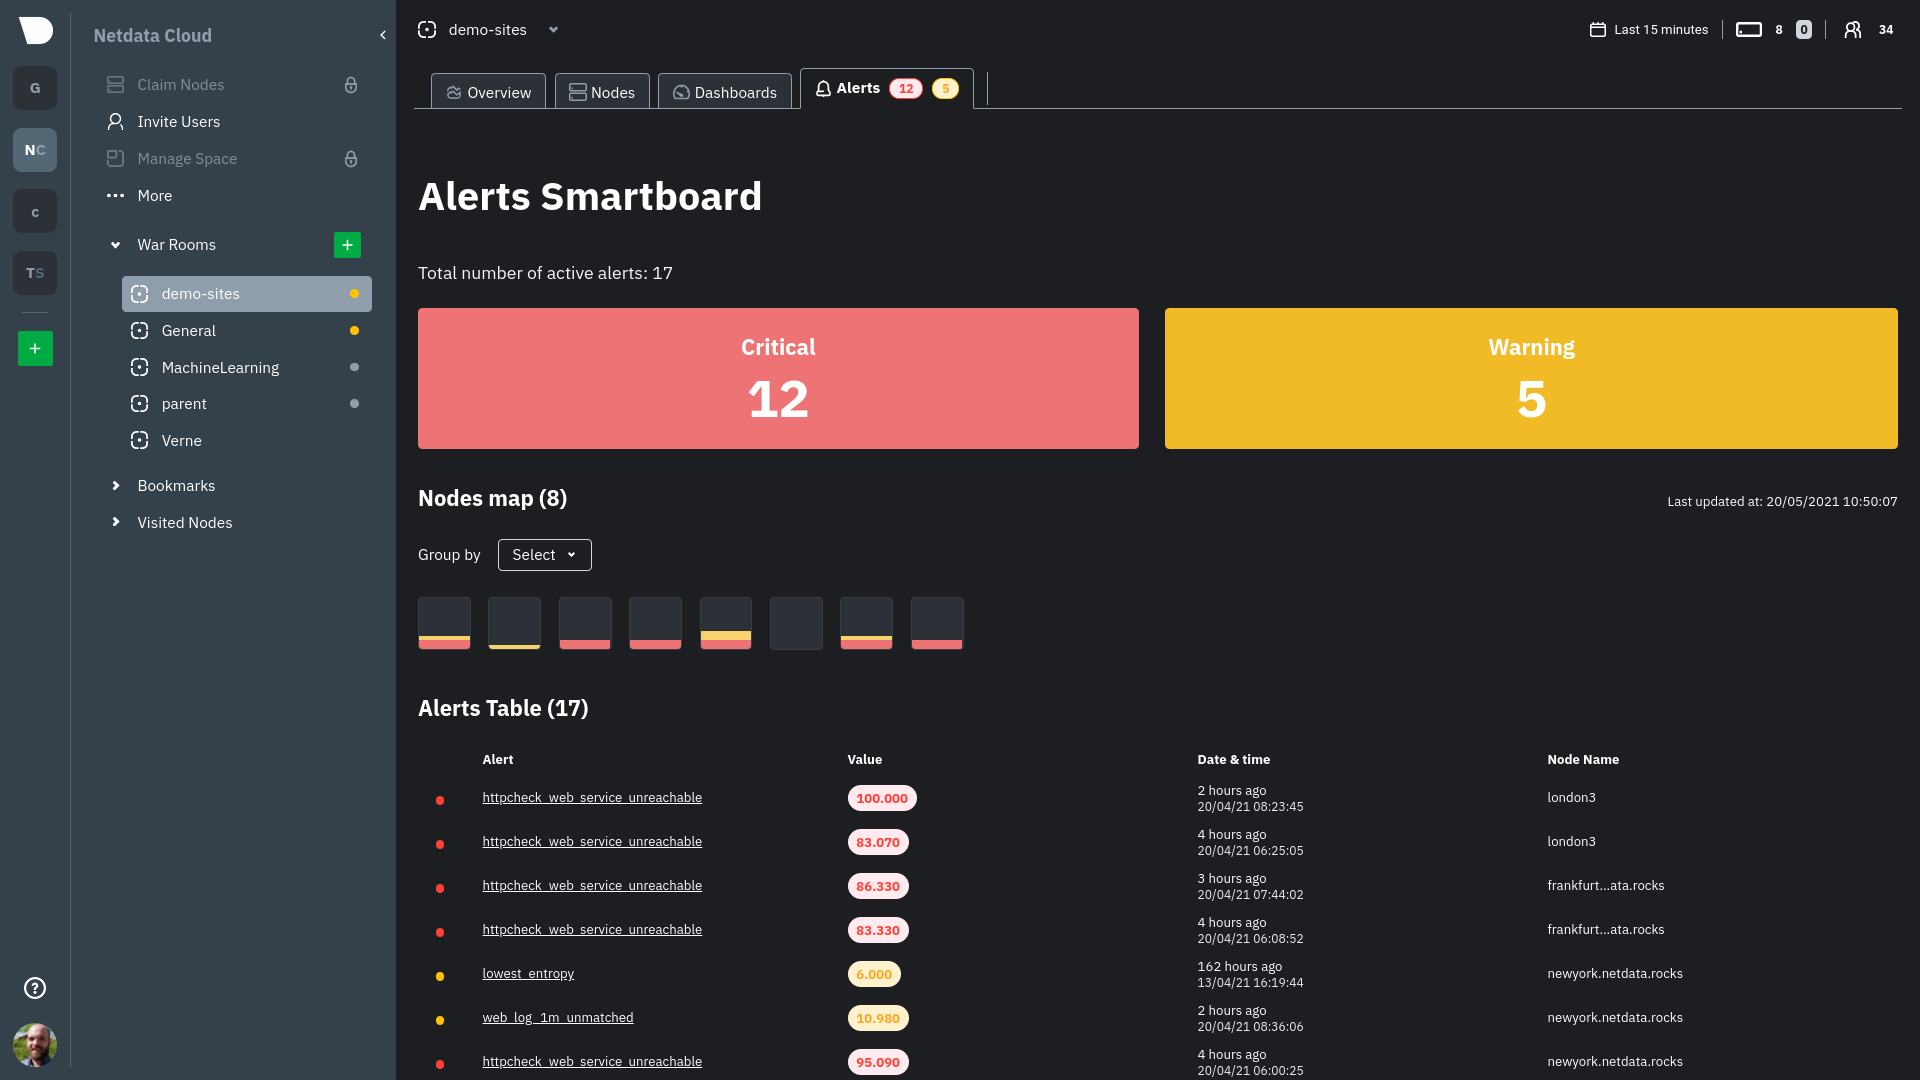Show More options in sidebar

coord(139,196)
